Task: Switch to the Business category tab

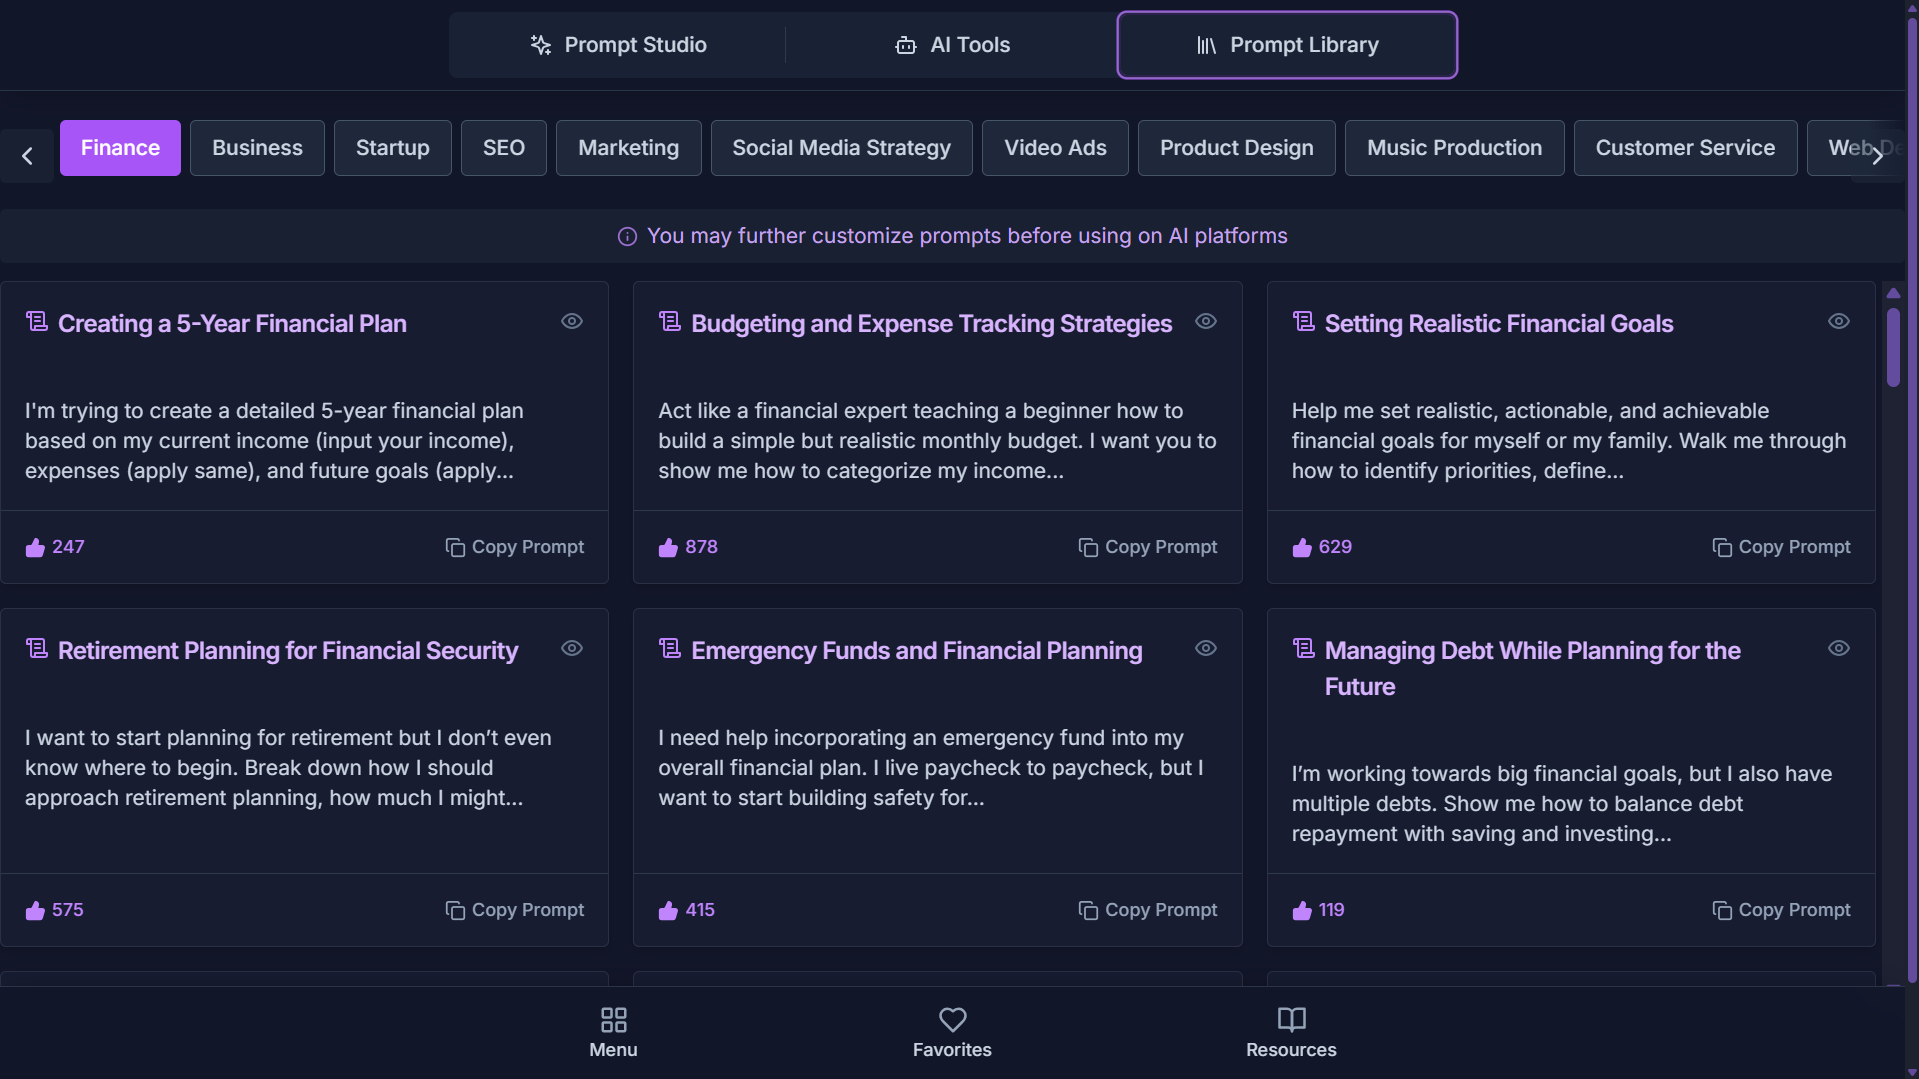Action: pos(256,147)
